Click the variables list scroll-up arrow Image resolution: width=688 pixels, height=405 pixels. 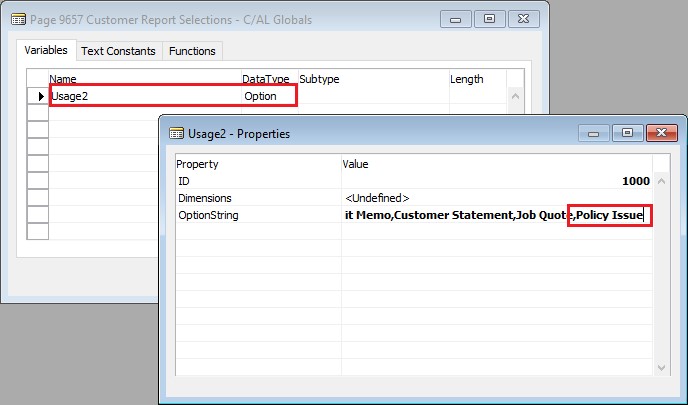coord(516,97)
